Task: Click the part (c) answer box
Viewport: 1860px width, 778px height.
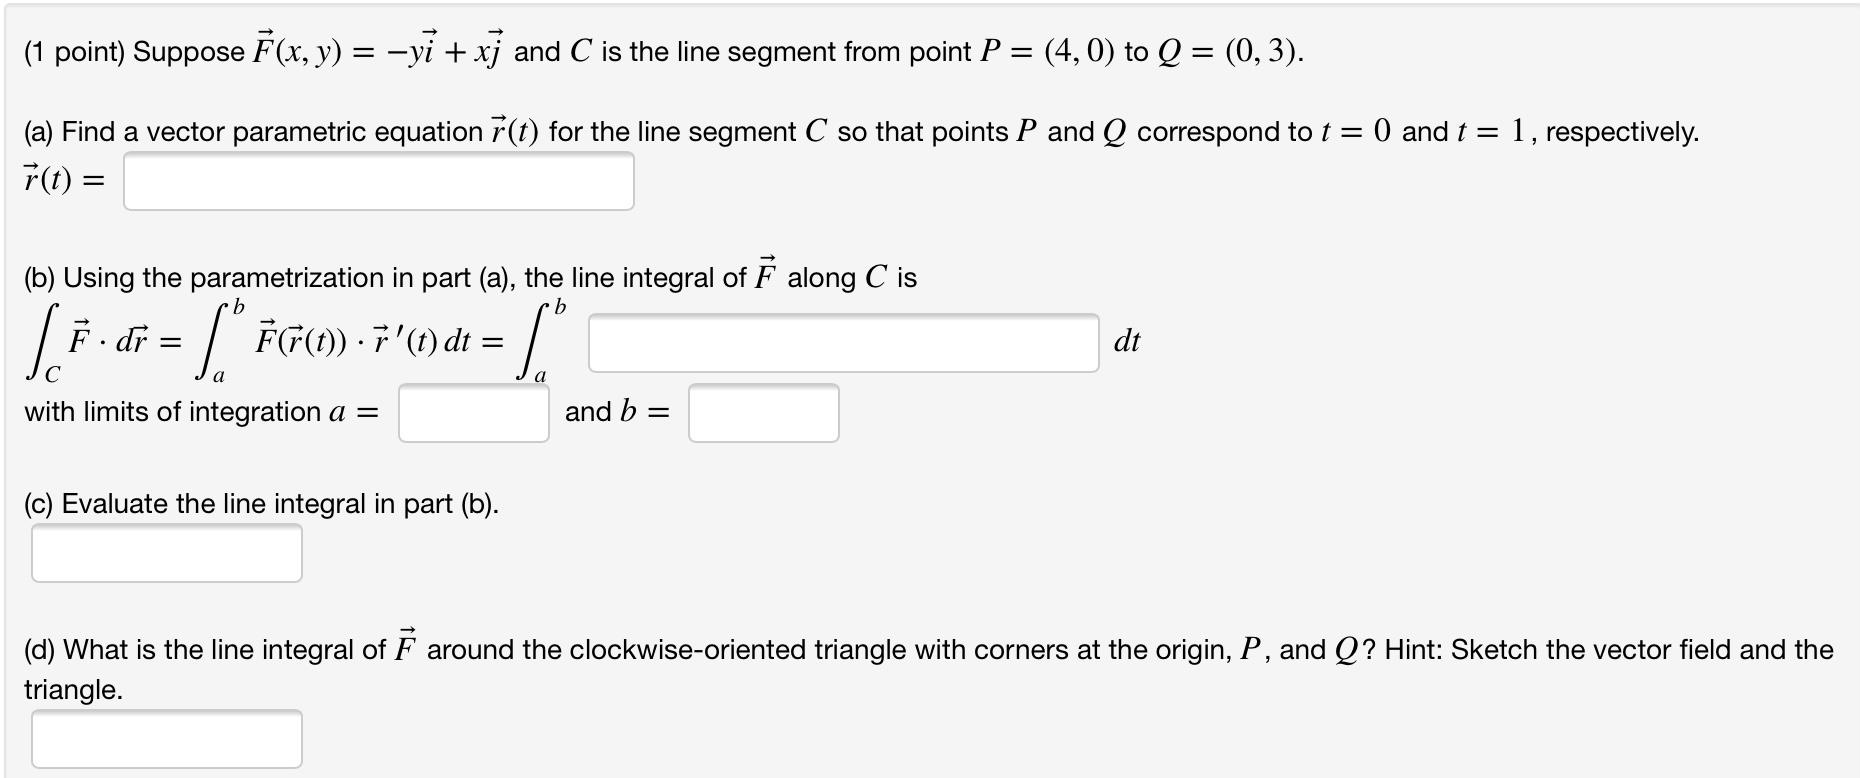Action: pyautogui.click(x=167, y=551)
